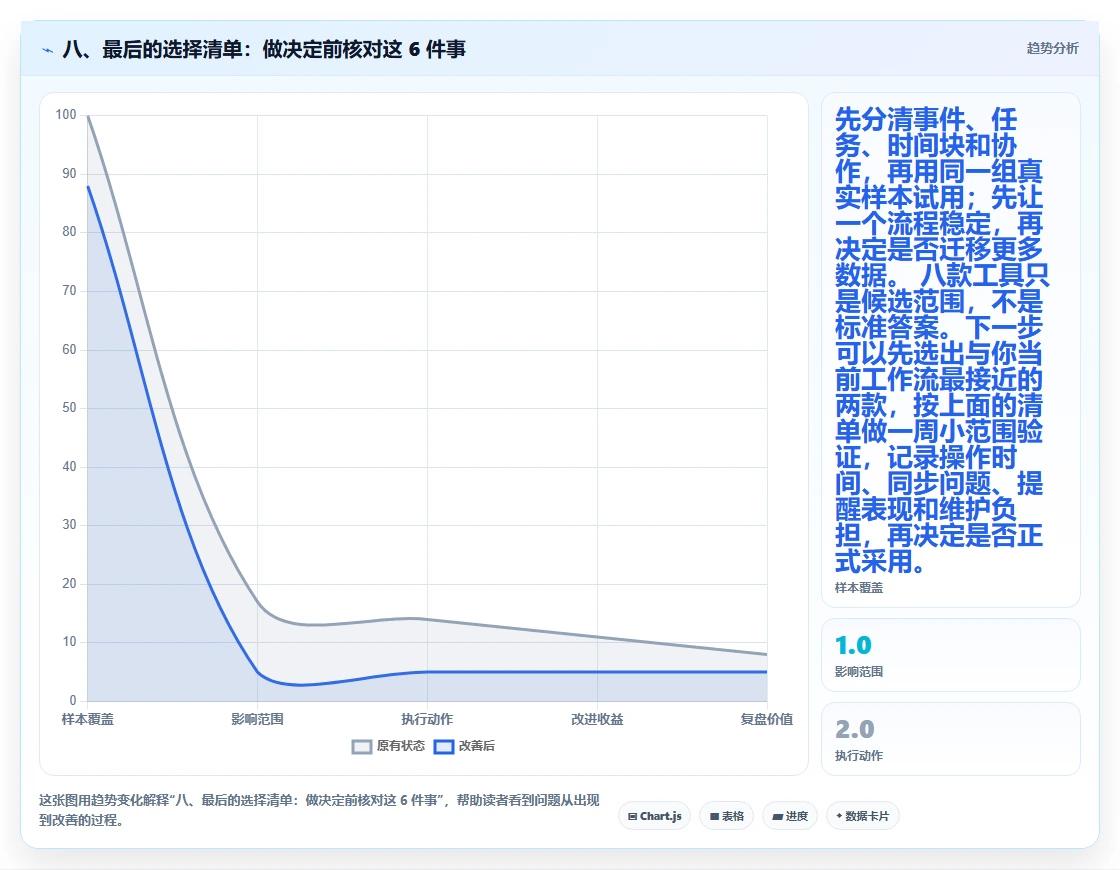Toggle the 原有状态 legend entry

pyautogui.click(x=388, y=746)
